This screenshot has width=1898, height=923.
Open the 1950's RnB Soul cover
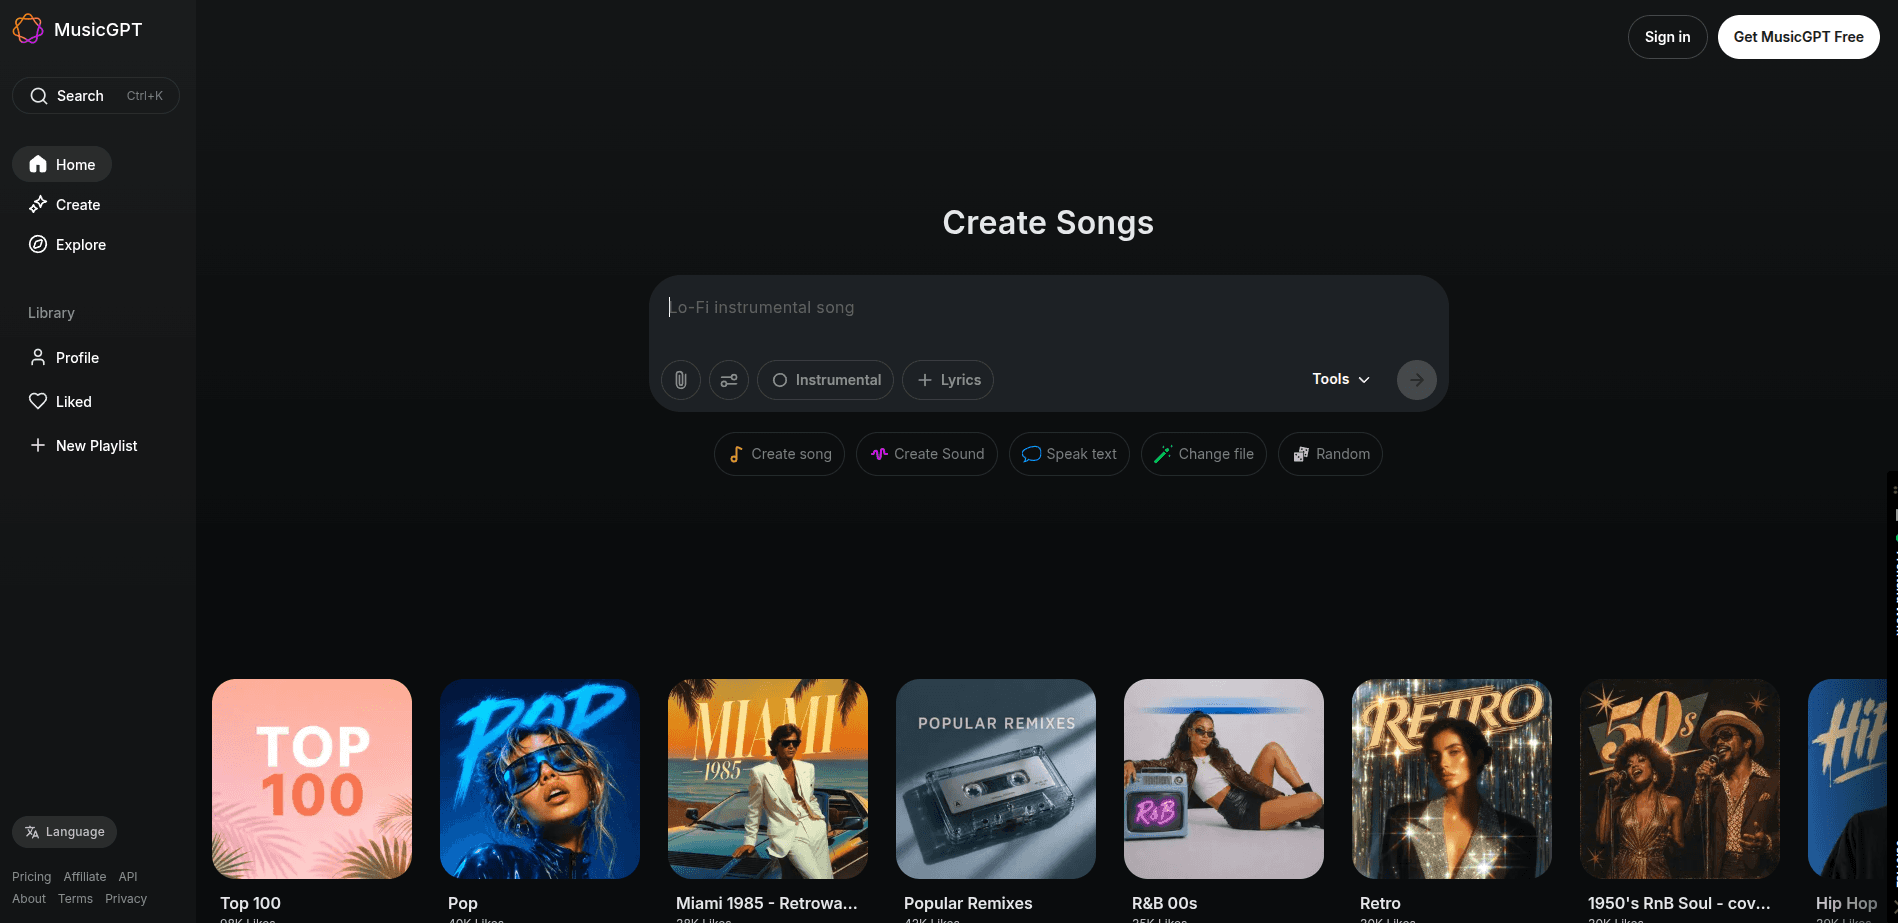click(1680, 779)
